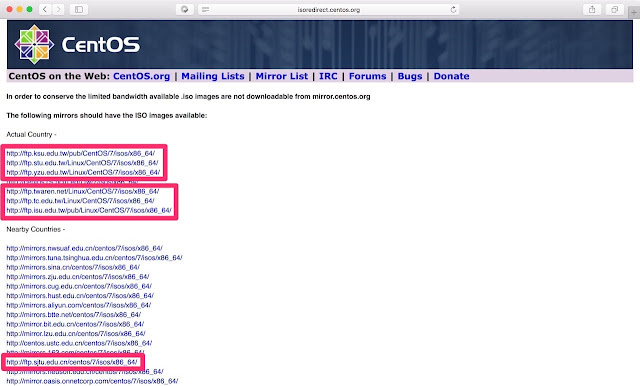
Task: Open the Donate link
Action: (451, 76)
